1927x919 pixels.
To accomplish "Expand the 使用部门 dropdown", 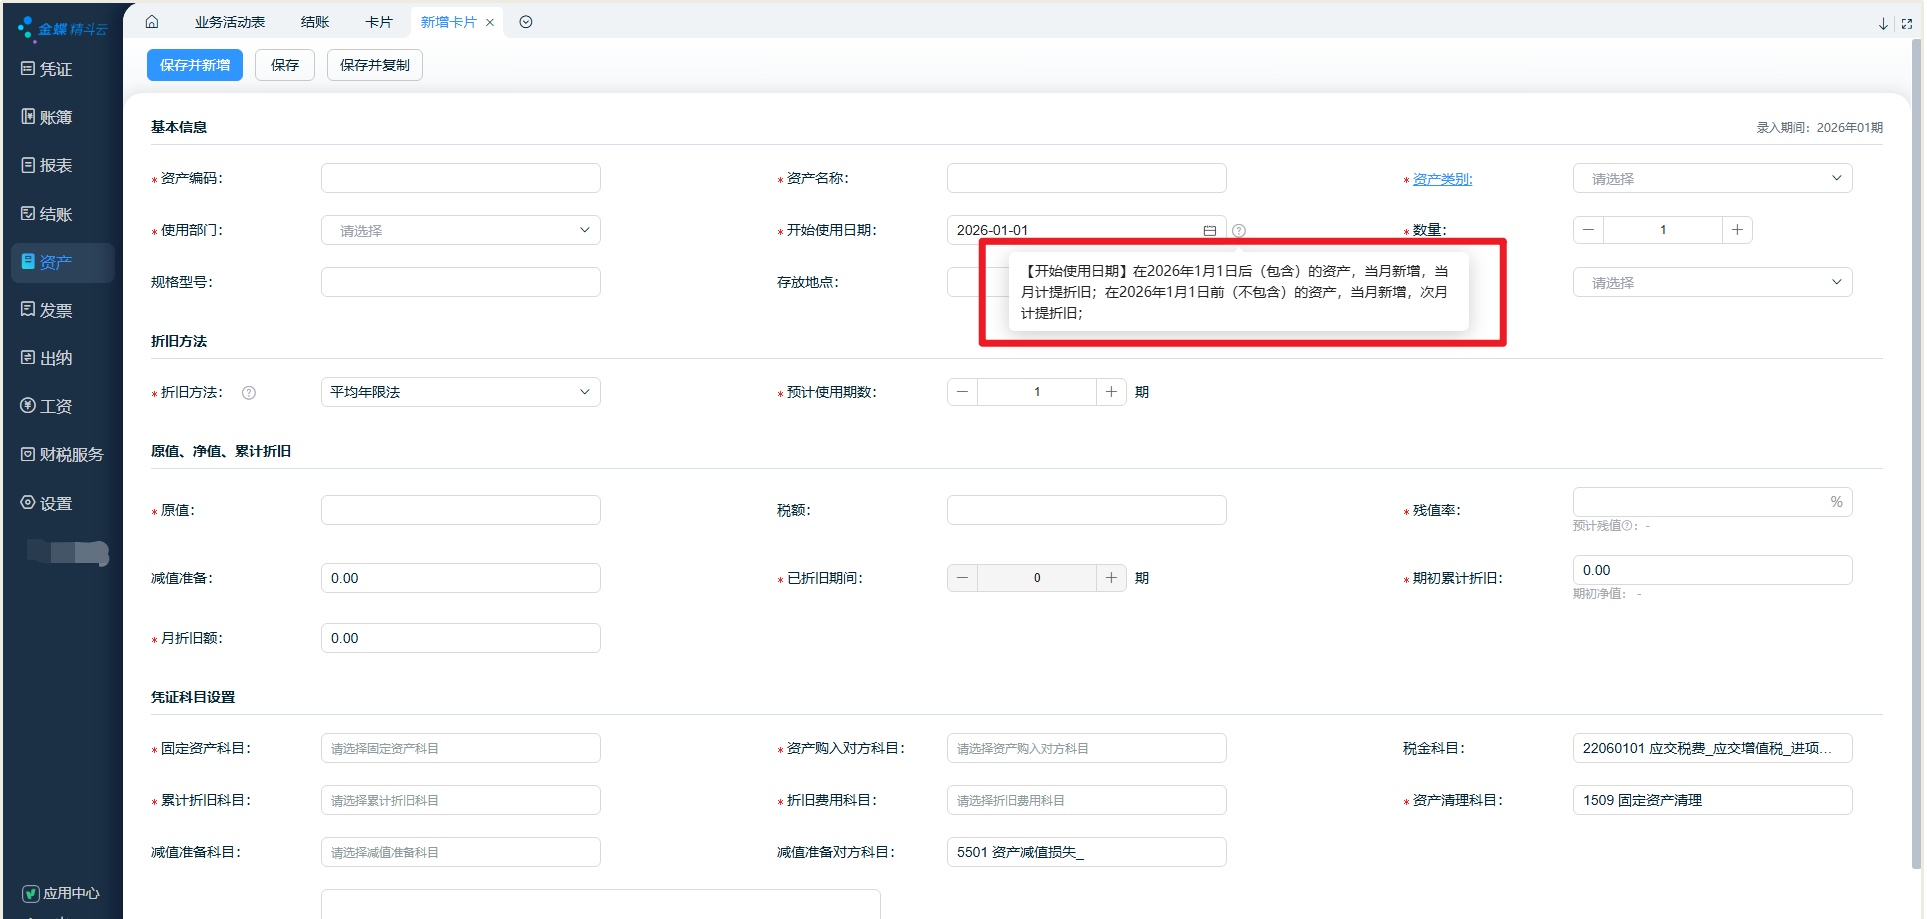I will pos(460,231).
